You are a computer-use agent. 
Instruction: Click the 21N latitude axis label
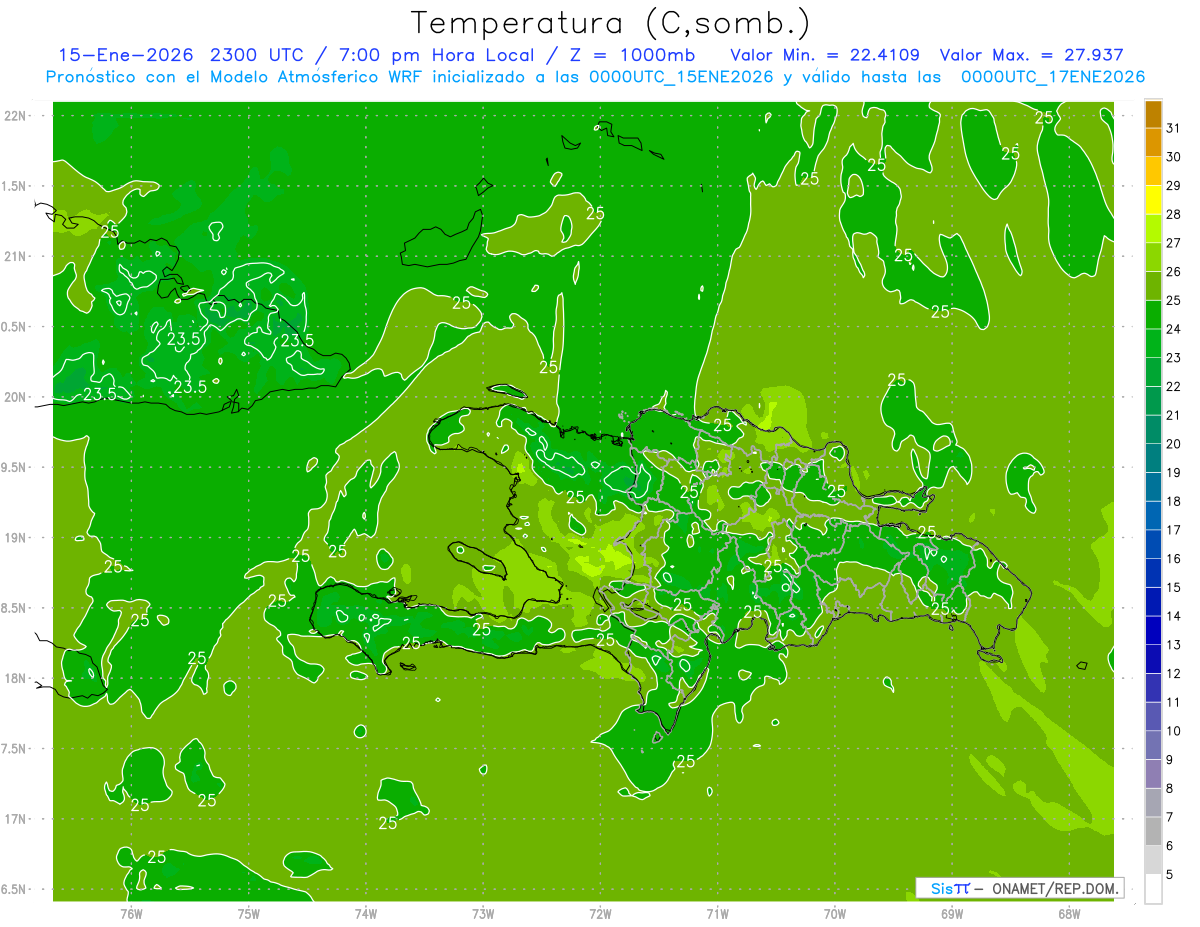16,256
